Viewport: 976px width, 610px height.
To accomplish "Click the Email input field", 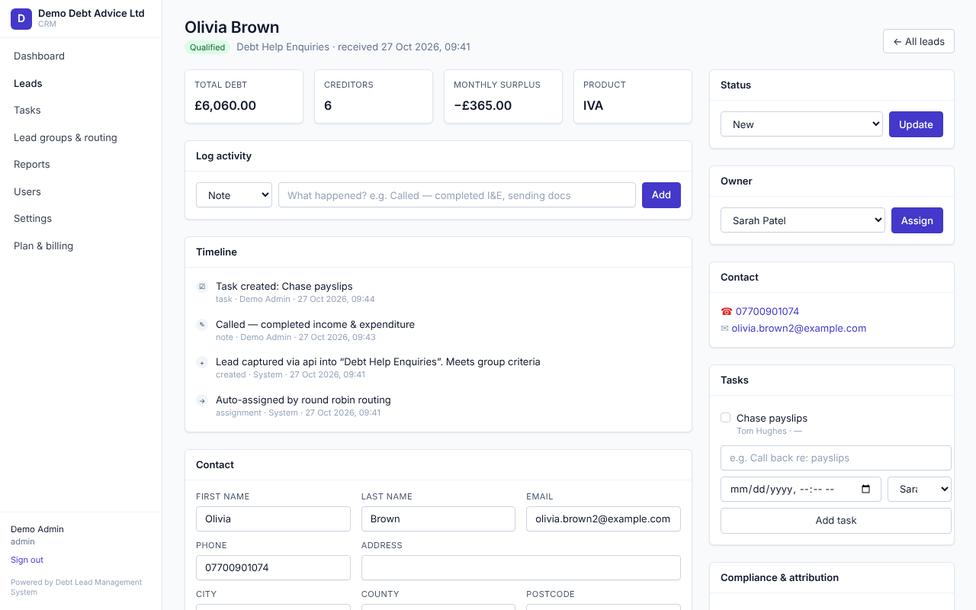I will [603, 518].
